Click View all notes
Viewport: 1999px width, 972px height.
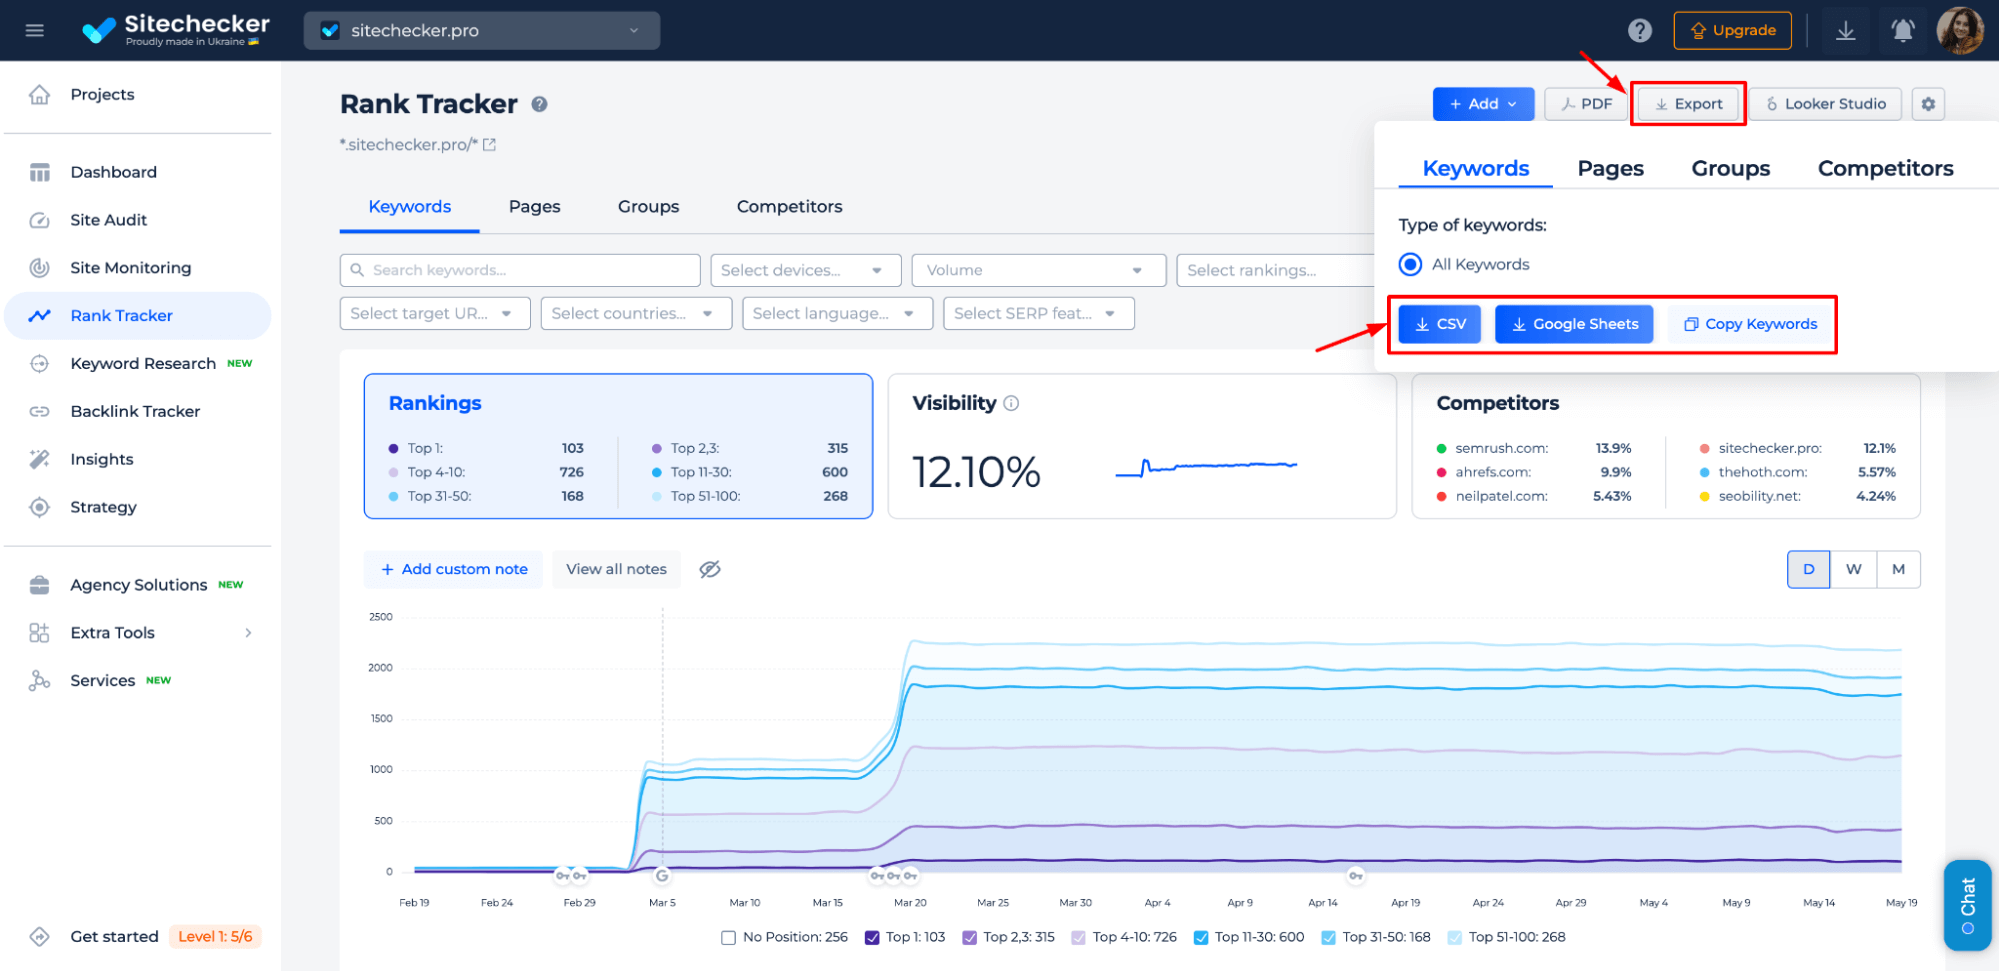(x=616, y=569)
